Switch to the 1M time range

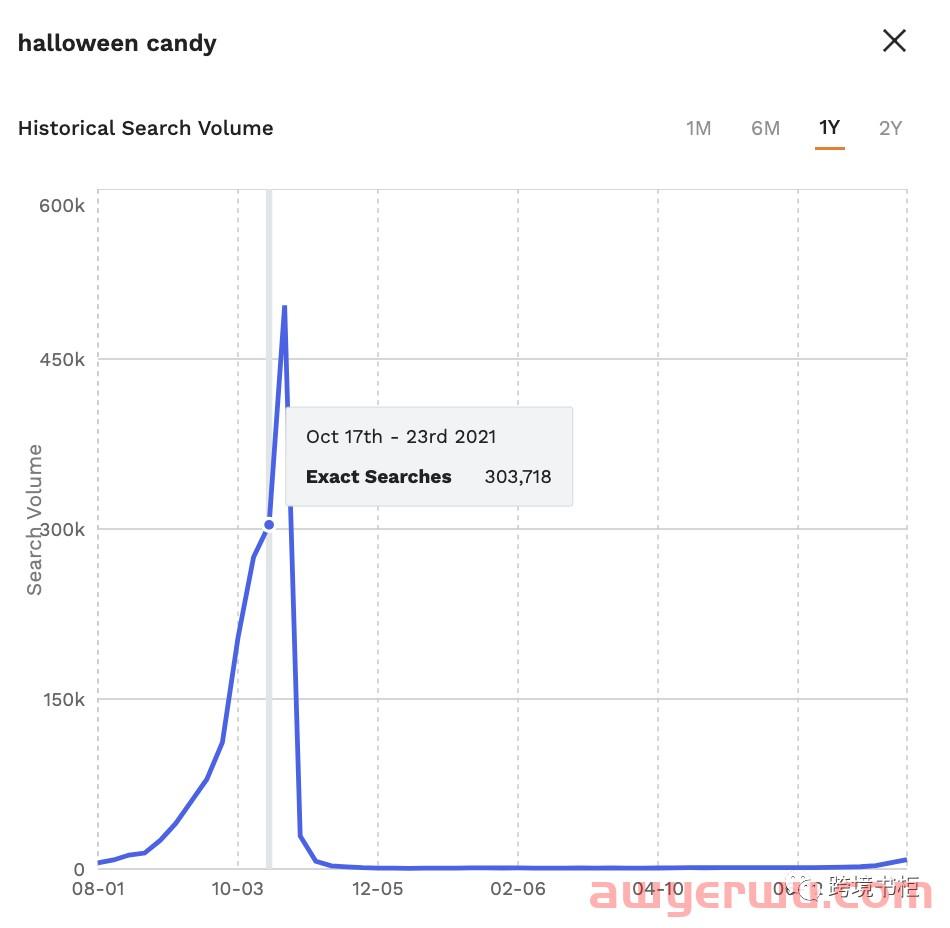(698, 128)
